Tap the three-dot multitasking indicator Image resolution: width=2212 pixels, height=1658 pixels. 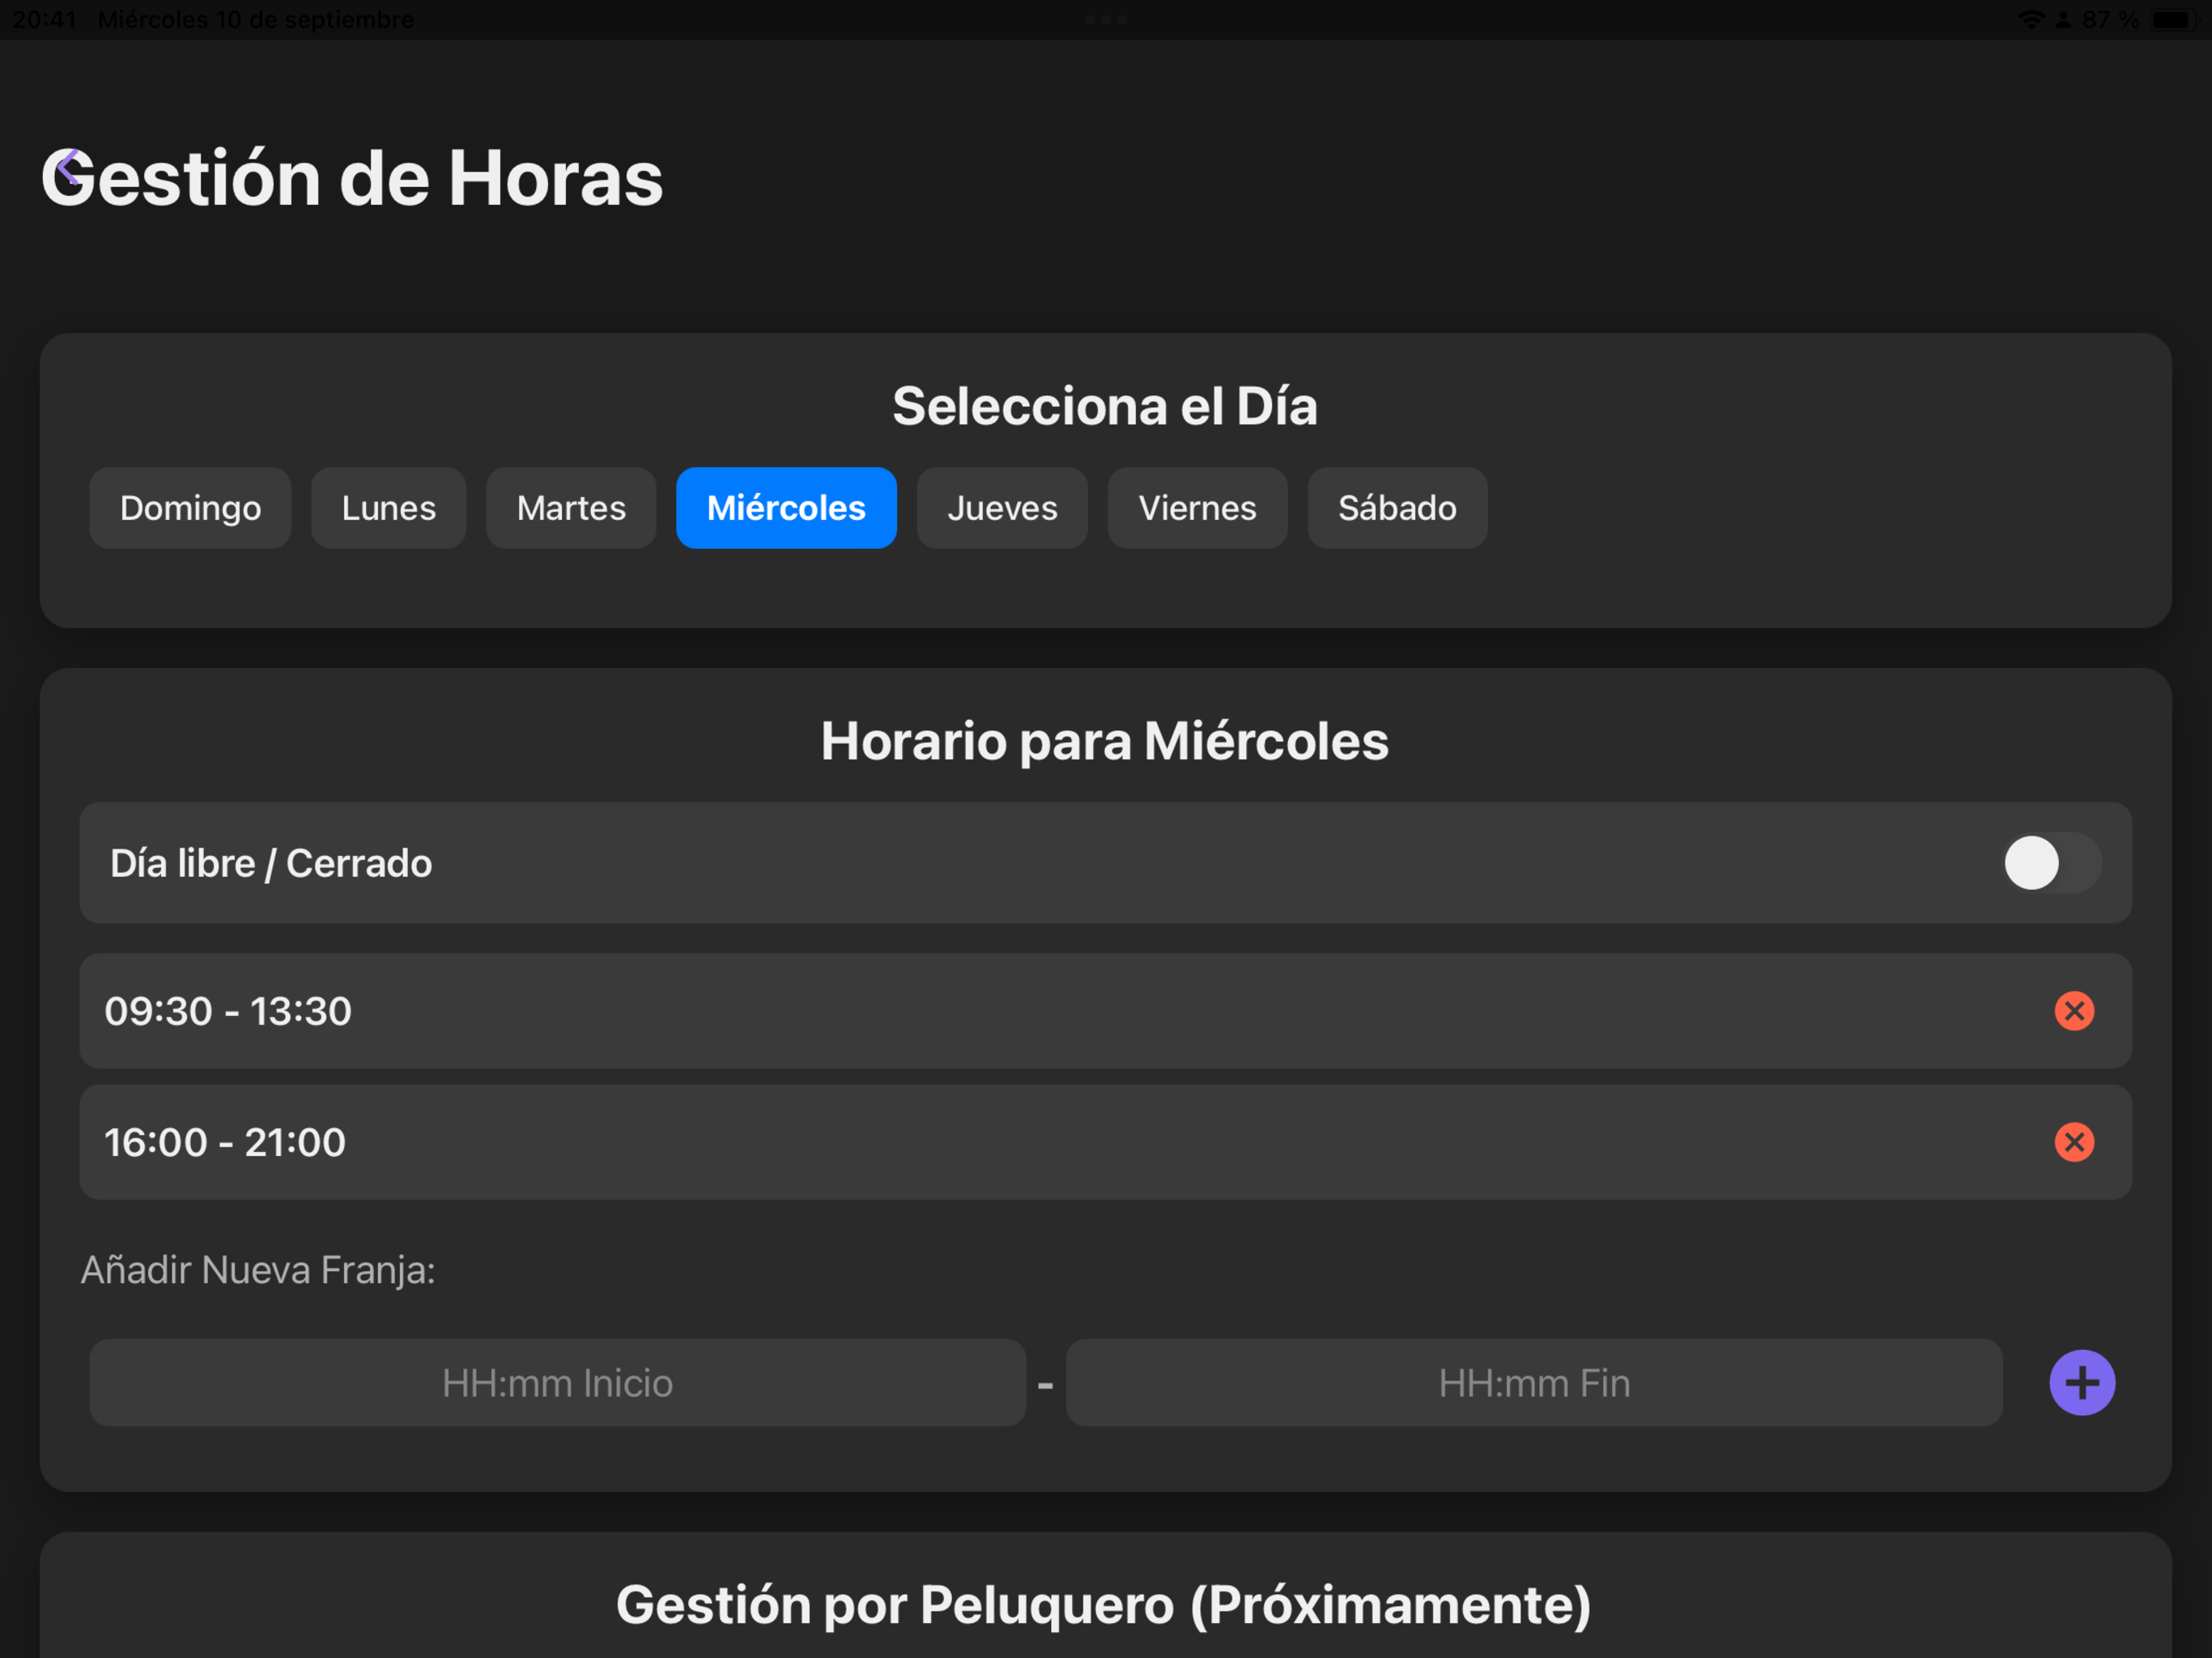pyautogui.click(x=1106, y=19)
